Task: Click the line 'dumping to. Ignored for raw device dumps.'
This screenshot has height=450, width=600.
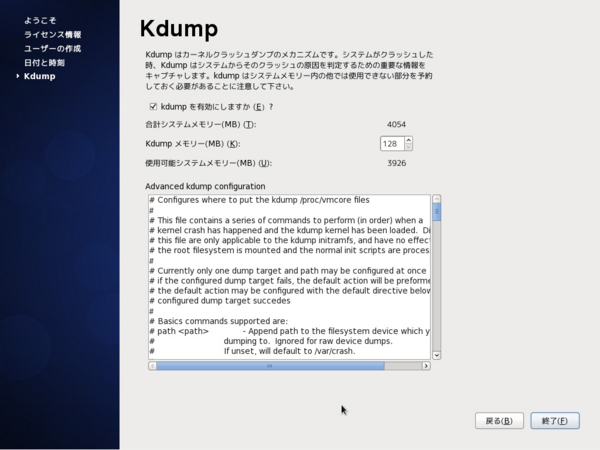Action: tap(308, 341)
